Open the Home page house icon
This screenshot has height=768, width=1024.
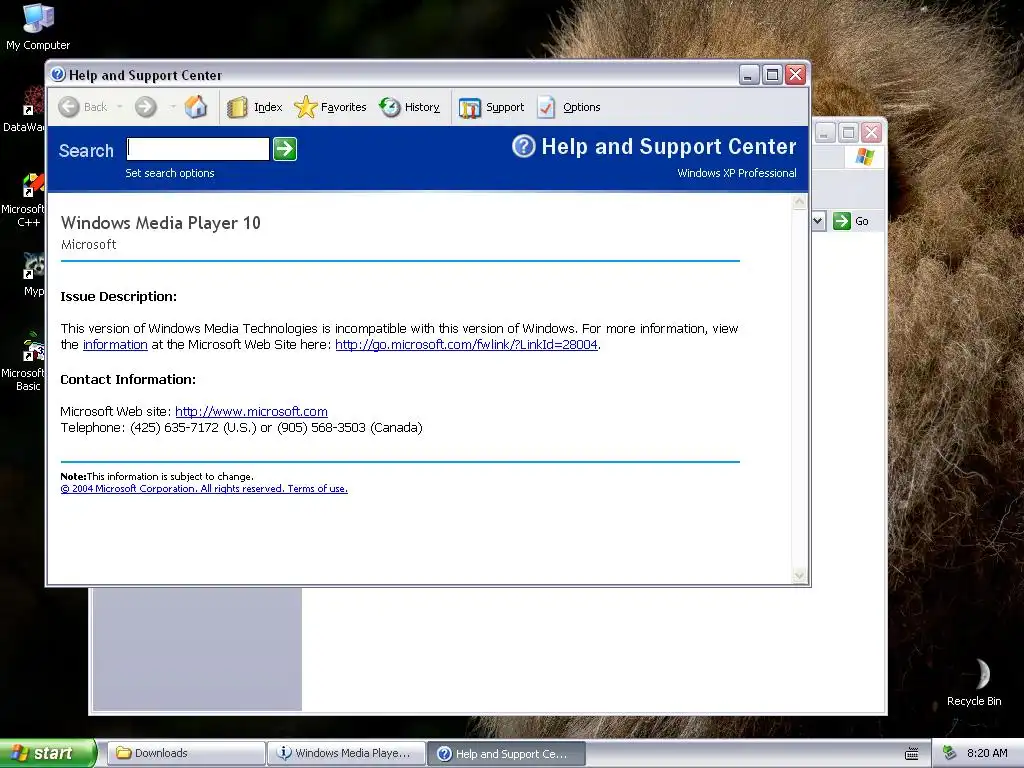tap(195, 106)
